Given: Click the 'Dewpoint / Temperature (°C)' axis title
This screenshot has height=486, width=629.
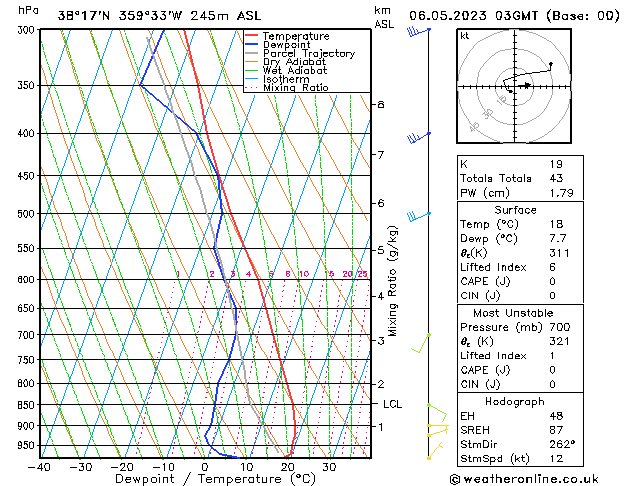Looking at the screenshot, I should [215, 479].
